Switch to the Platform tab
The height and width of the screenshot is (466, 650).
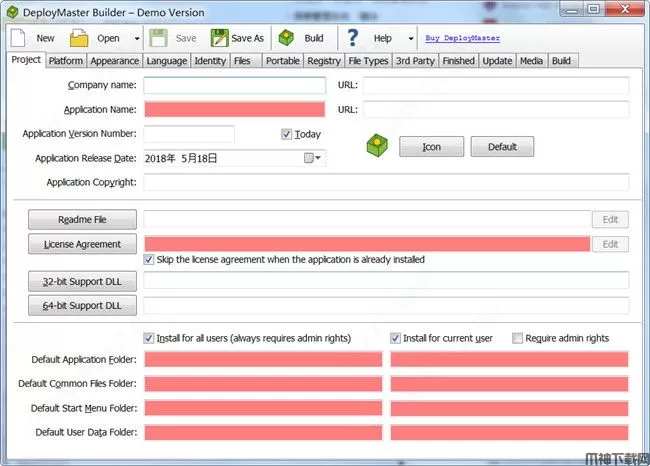pos(65,61)
